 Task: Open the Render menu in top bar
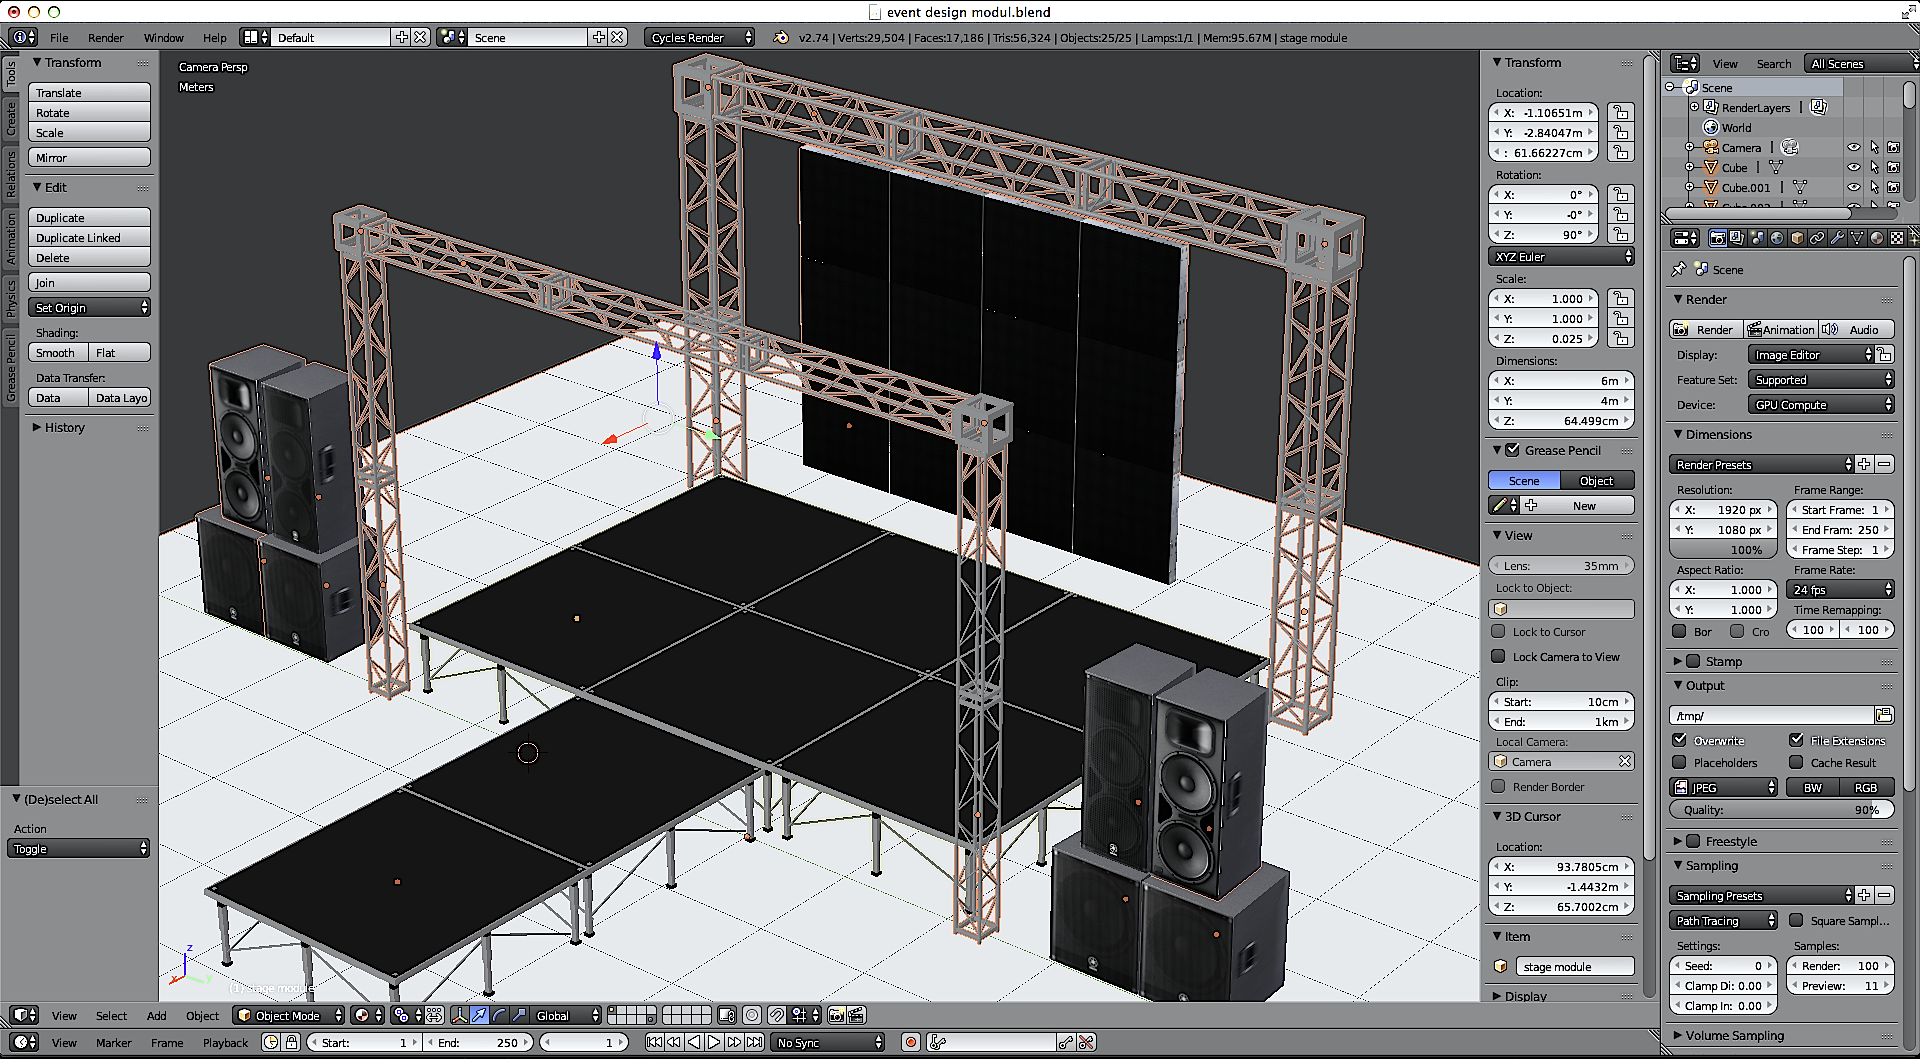pyautogui.click(x=105, y=37)
